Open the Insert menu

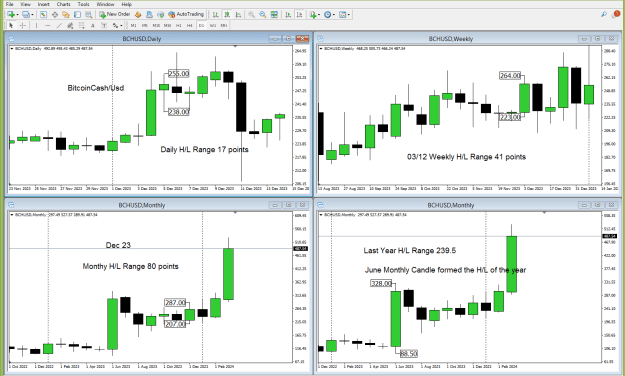click(x=43, y=4)
